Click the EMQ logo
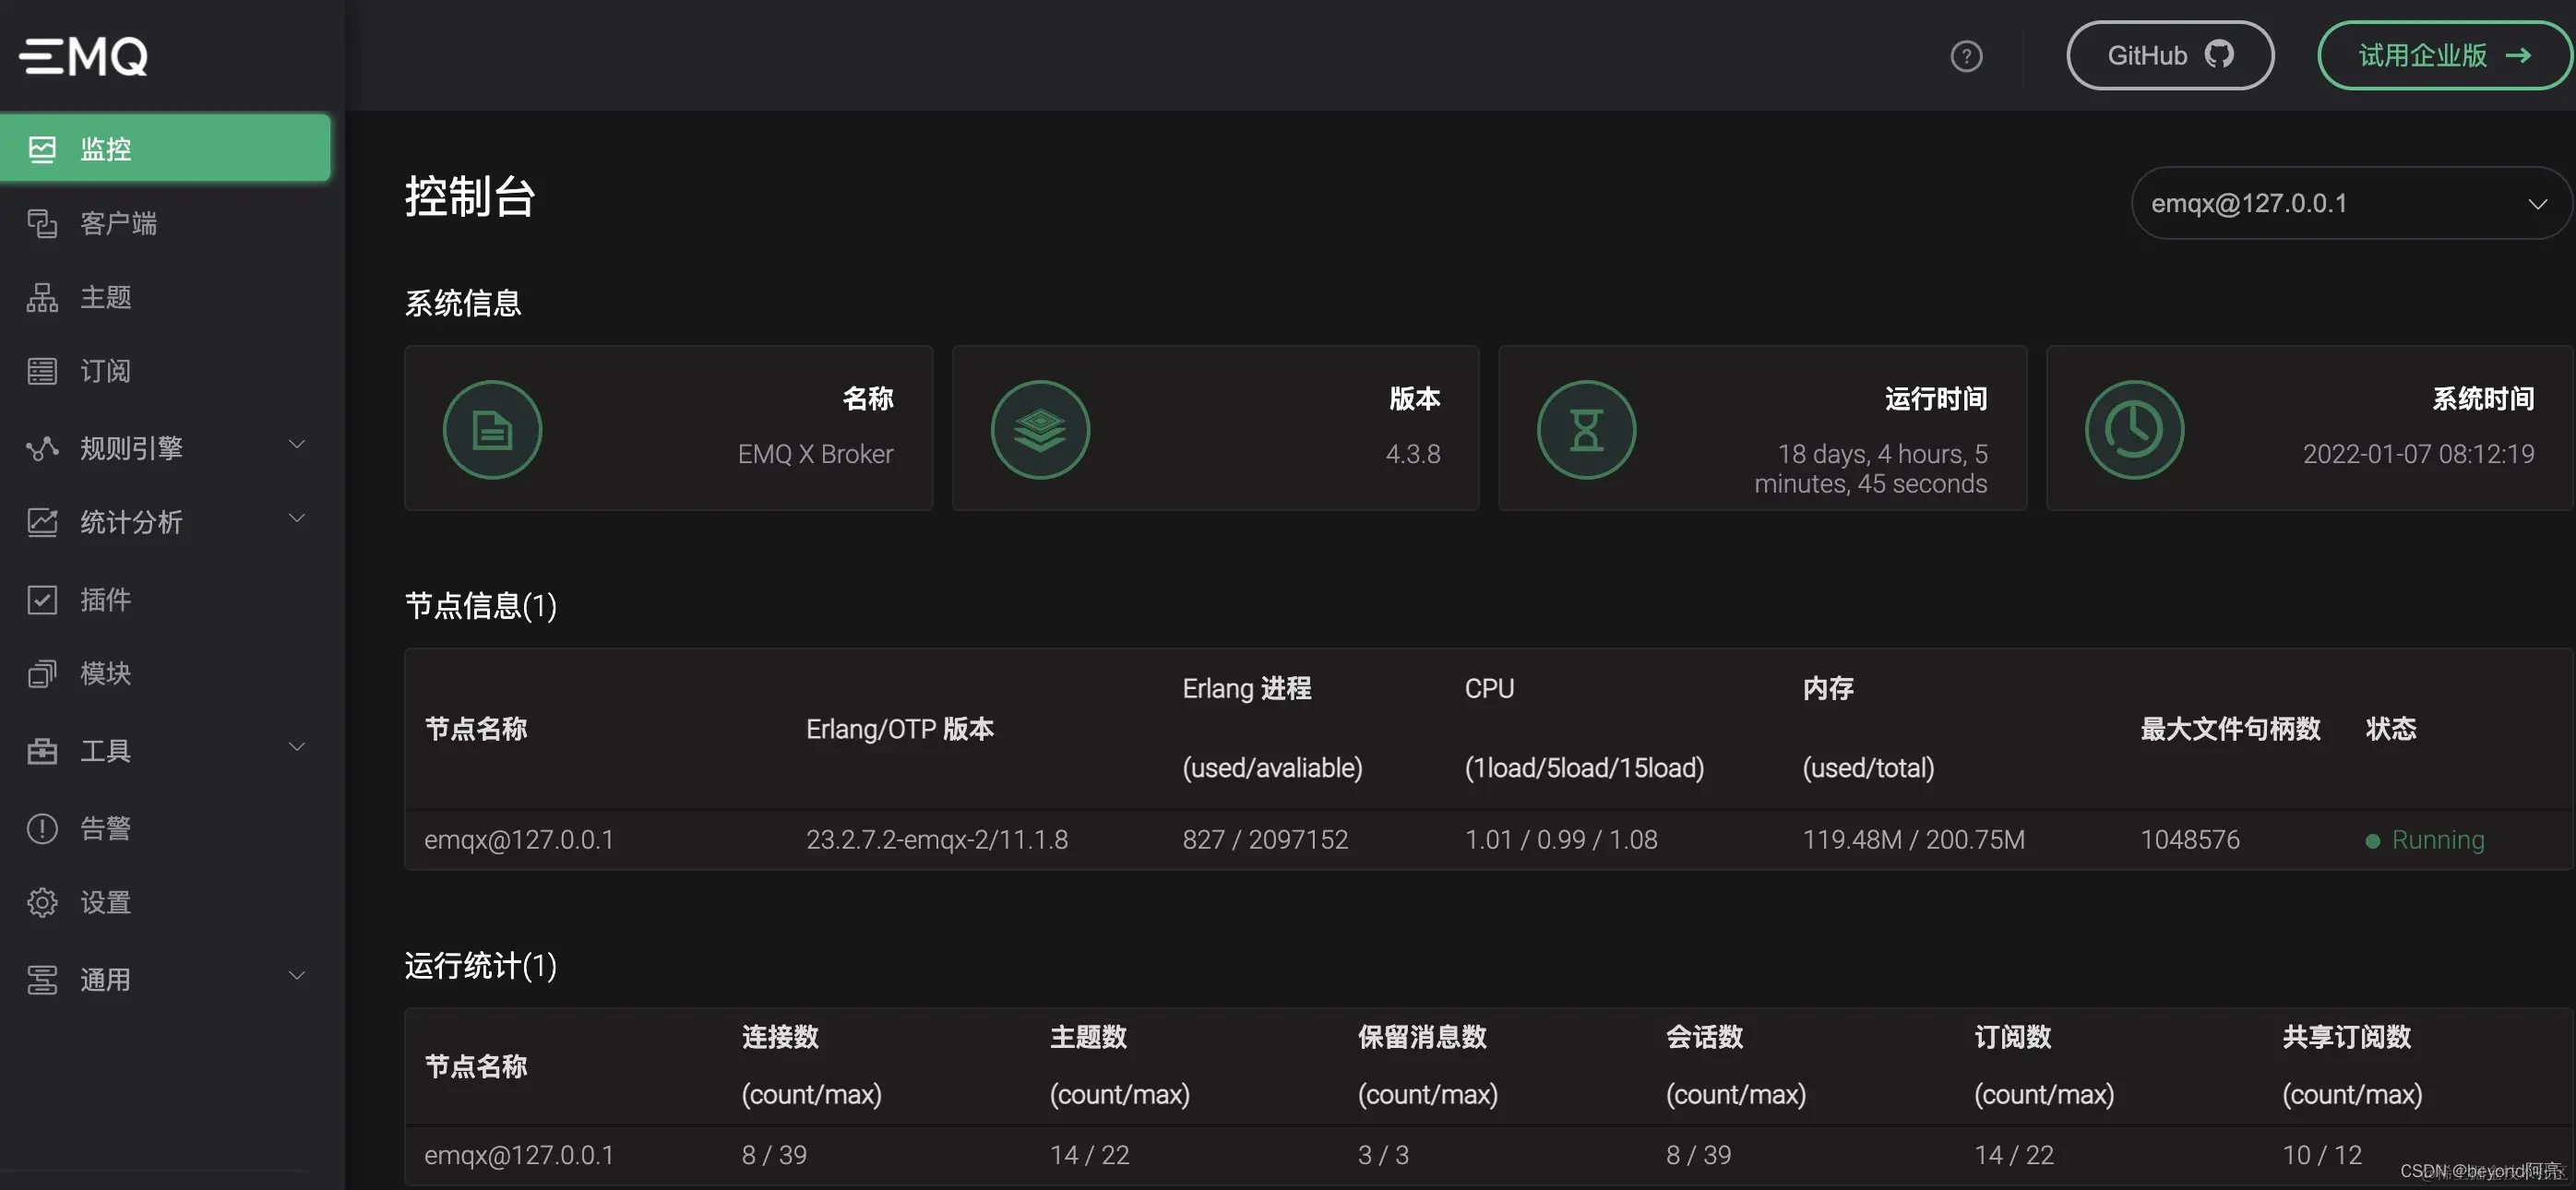Screen dimensions: 2576x1190 point(84,55)
